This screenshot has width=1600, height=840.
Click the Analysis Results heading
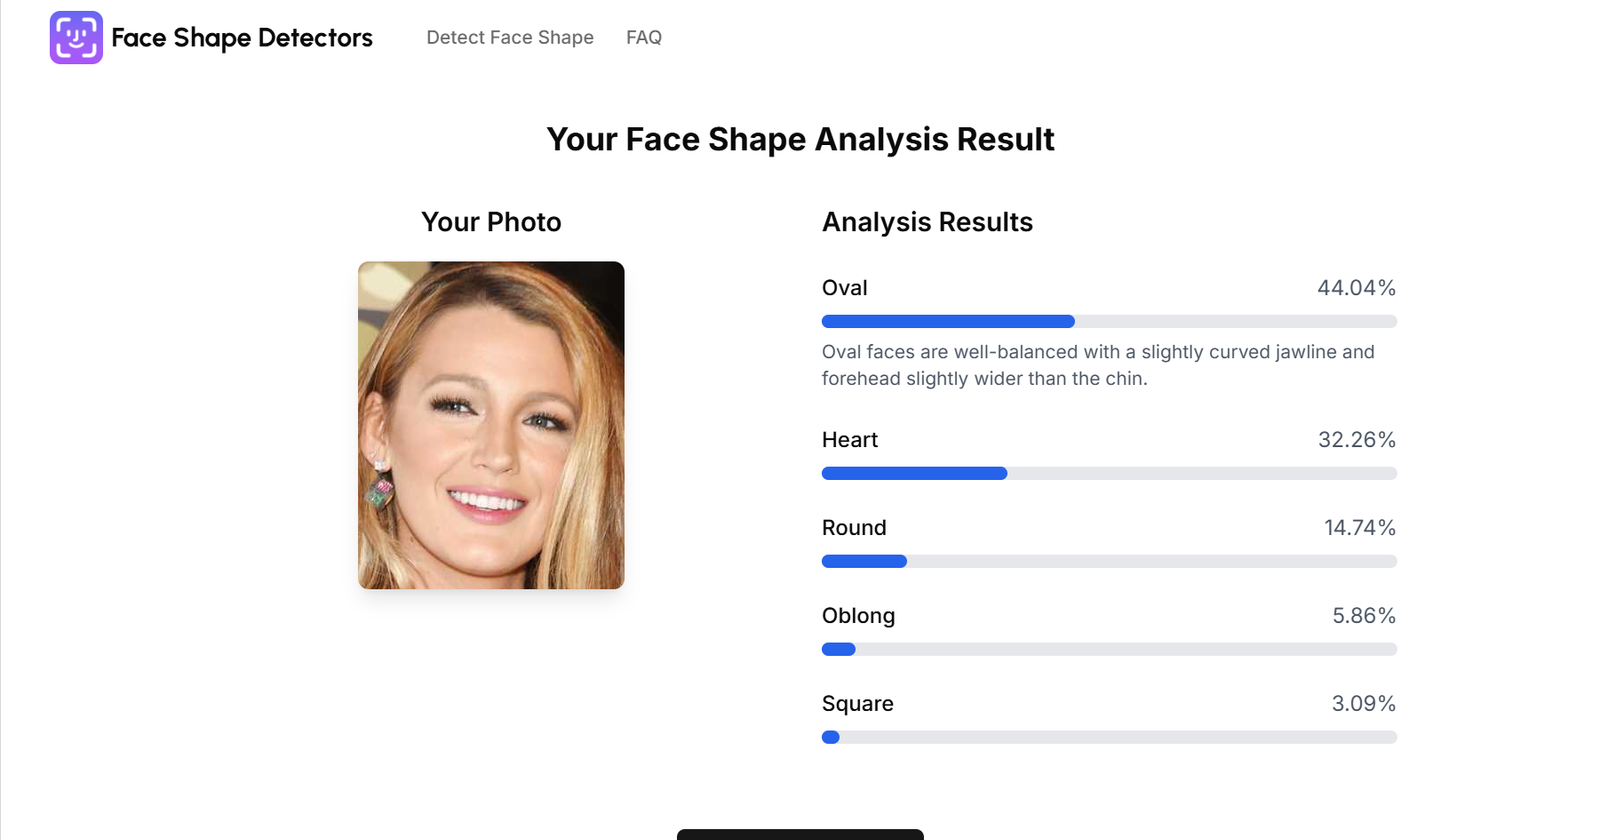click(927, 222)
